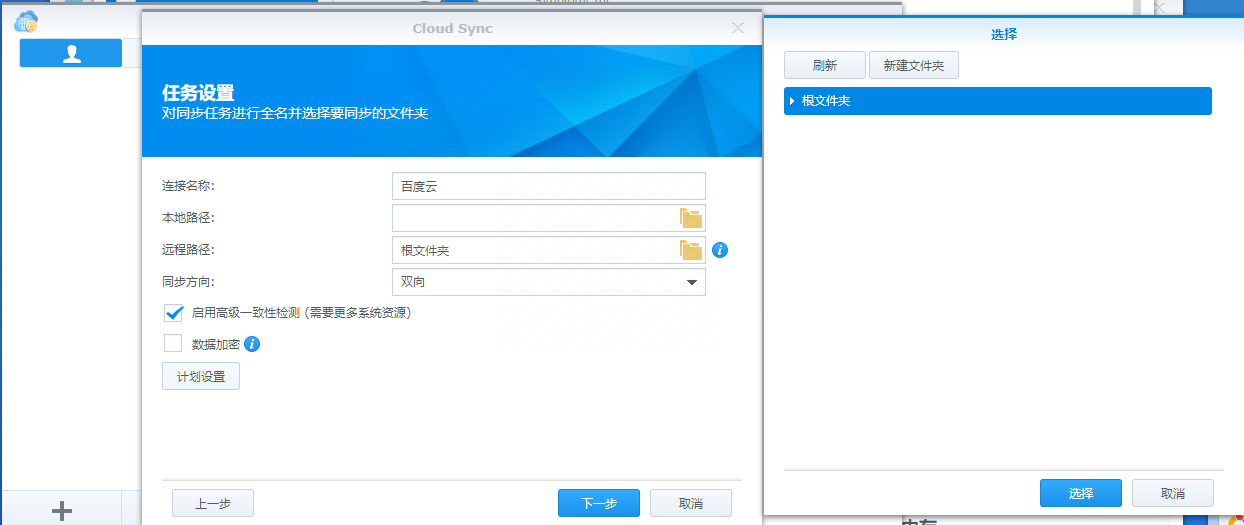
Task: Click 刷新 in folder chooser
Action: click(x=824, y=66)
